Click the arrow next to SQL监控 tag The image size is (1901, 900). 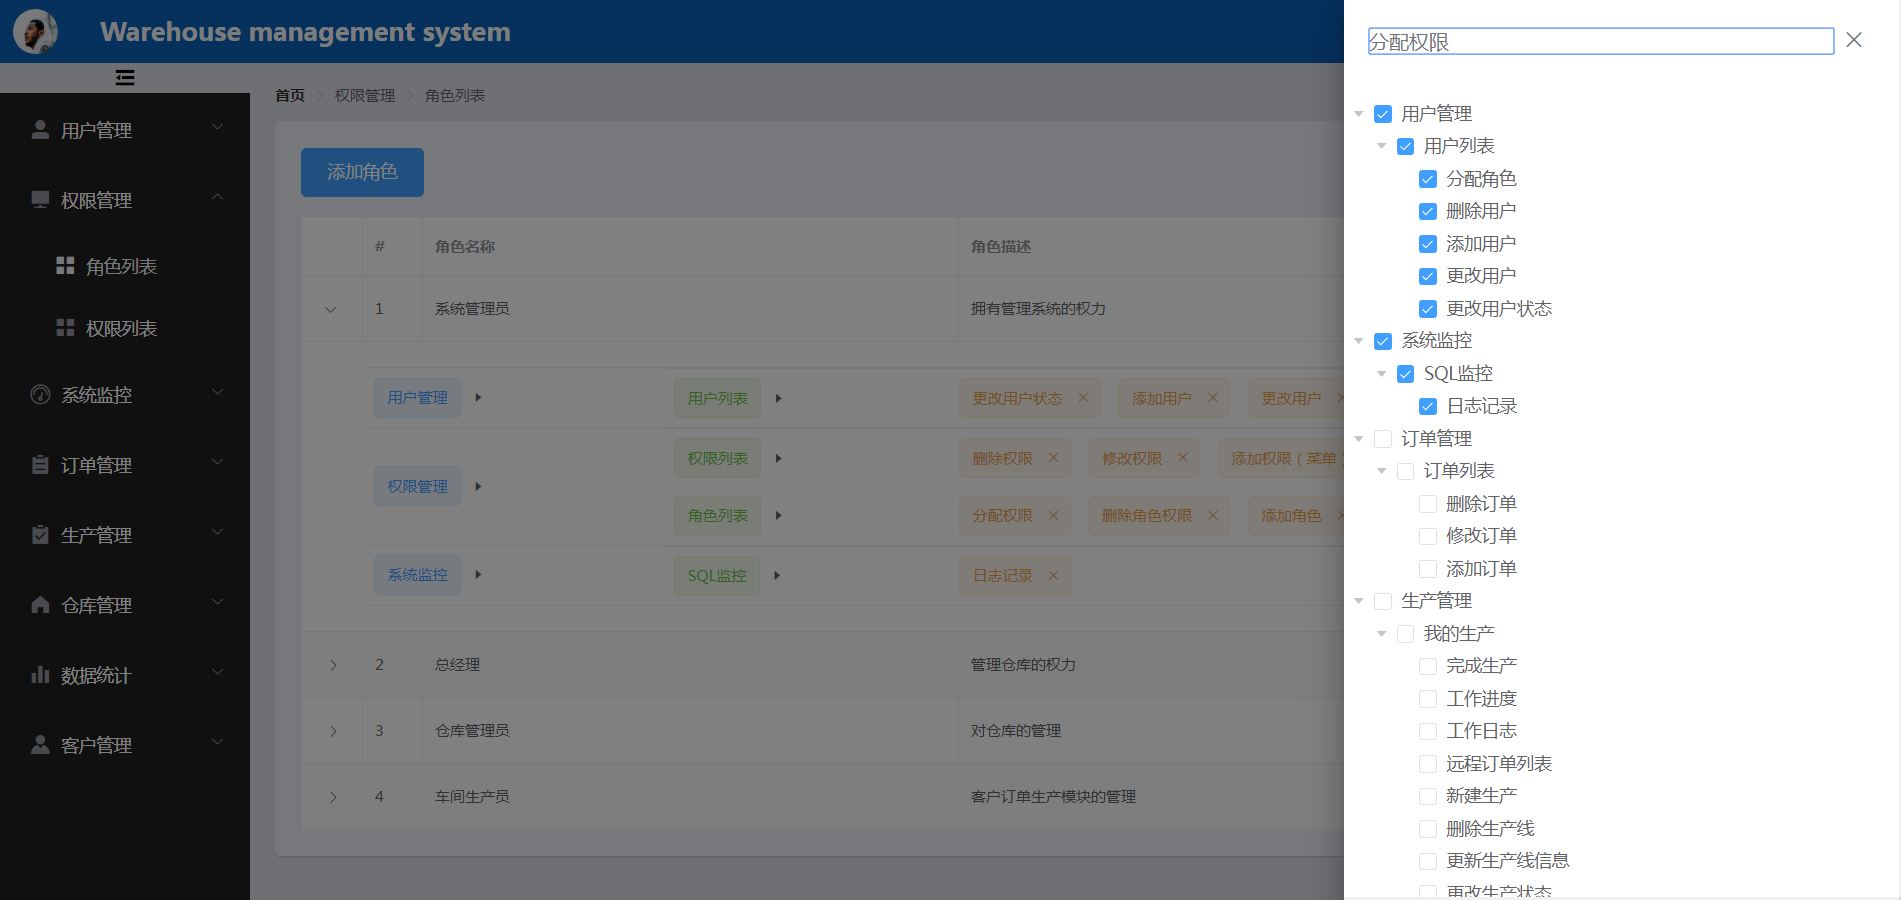click(x=778, y=576)
